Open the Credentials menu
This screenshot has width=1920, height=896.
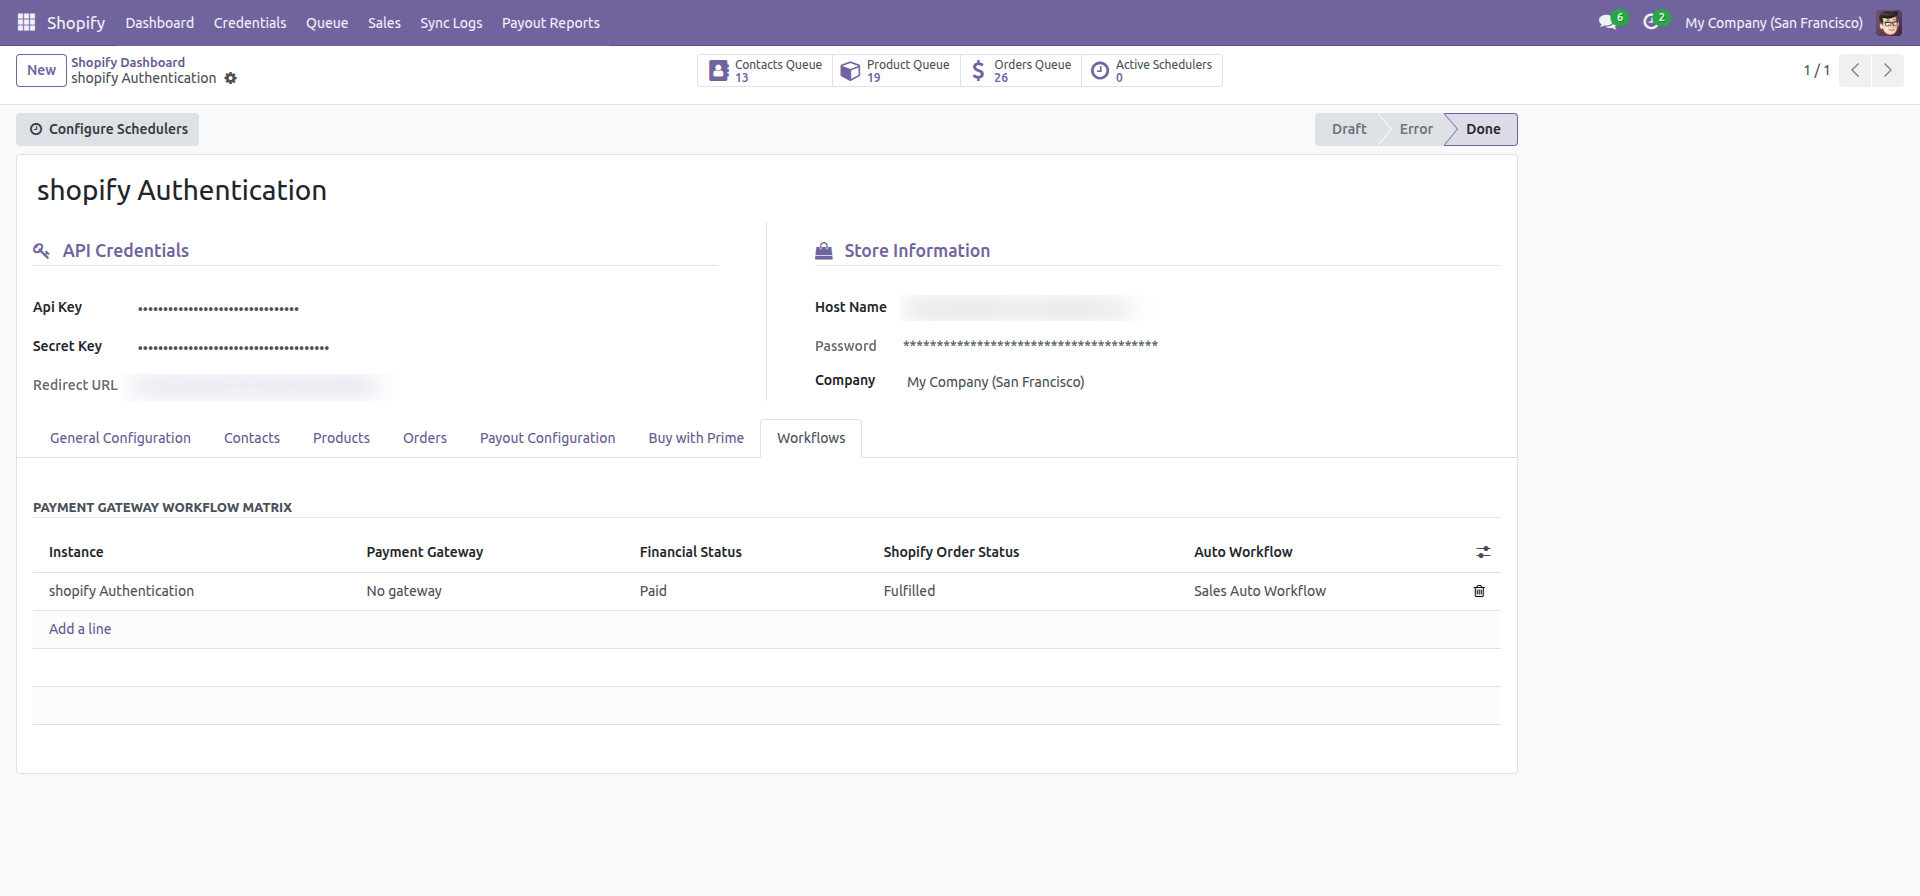250,22
